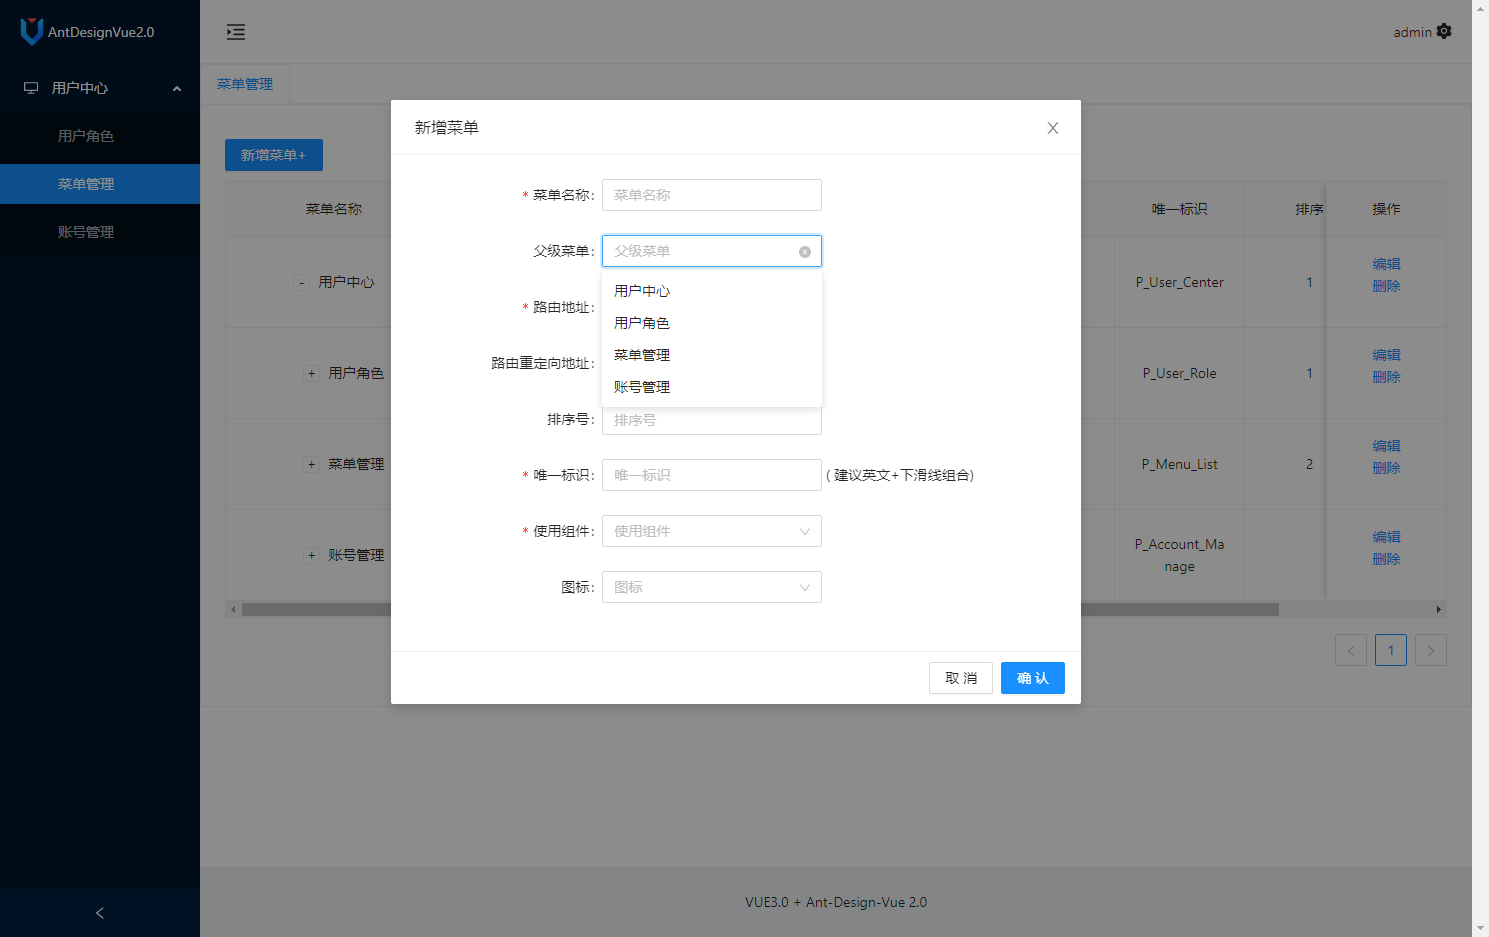The width and height of the screenshot is (1489, 937).
Task: Click the admin username text
Action: [1412, 32]
